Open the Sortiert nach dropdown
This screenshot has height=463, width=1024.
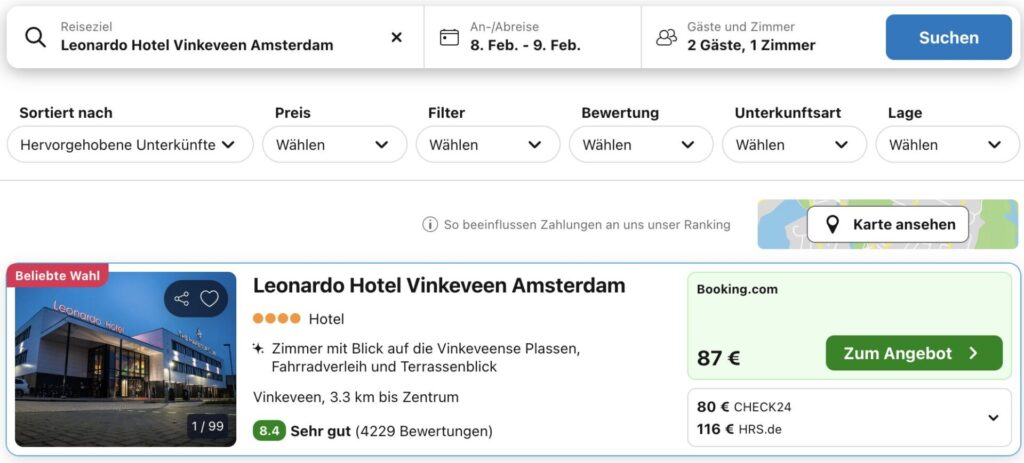[x=130, y=144]
